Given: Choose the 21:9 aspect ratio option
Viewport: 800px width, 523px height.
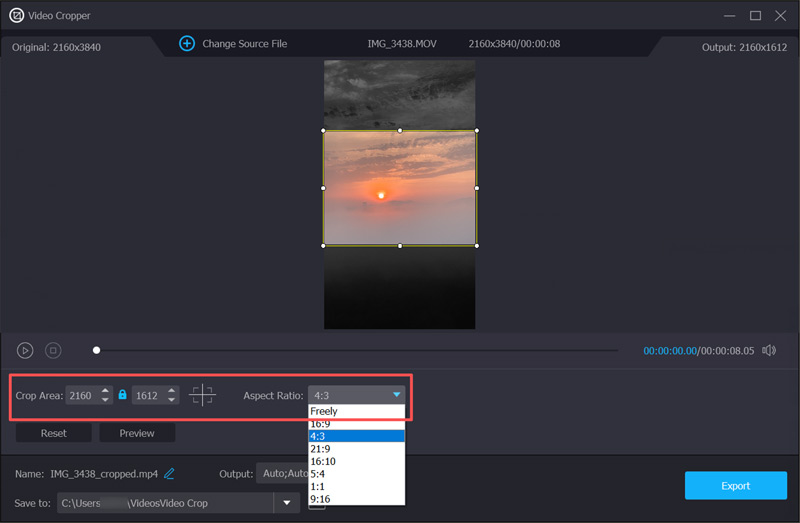Looking at the screenshot, I should pyautogui.click(x=357, y=449).
